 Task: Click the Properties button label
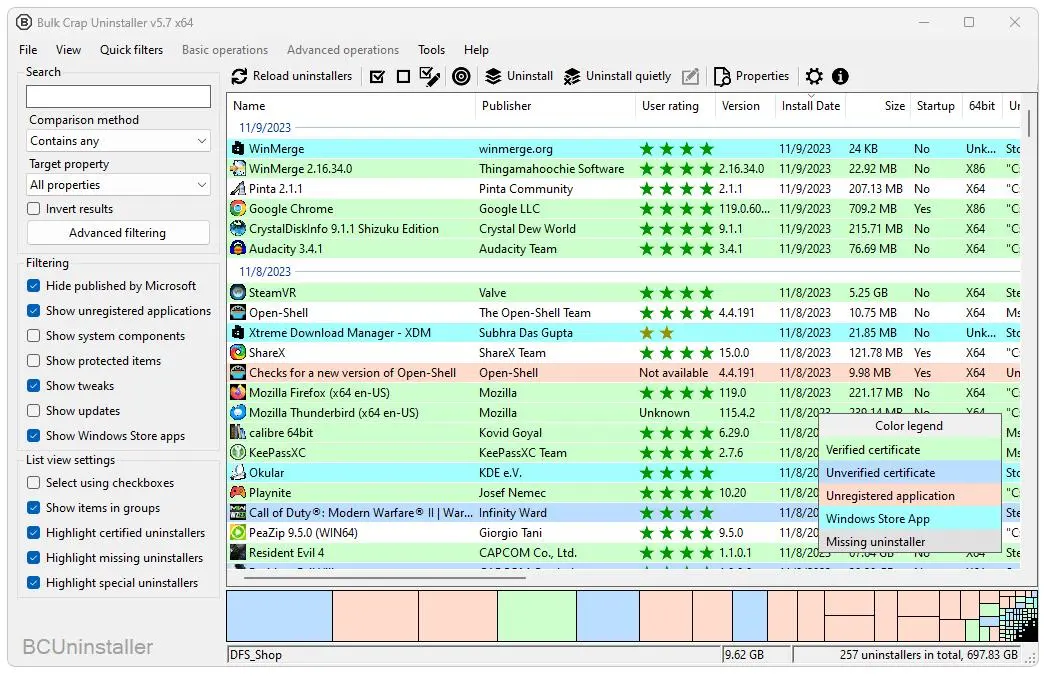pyautogui.click(x=762, y=76)
